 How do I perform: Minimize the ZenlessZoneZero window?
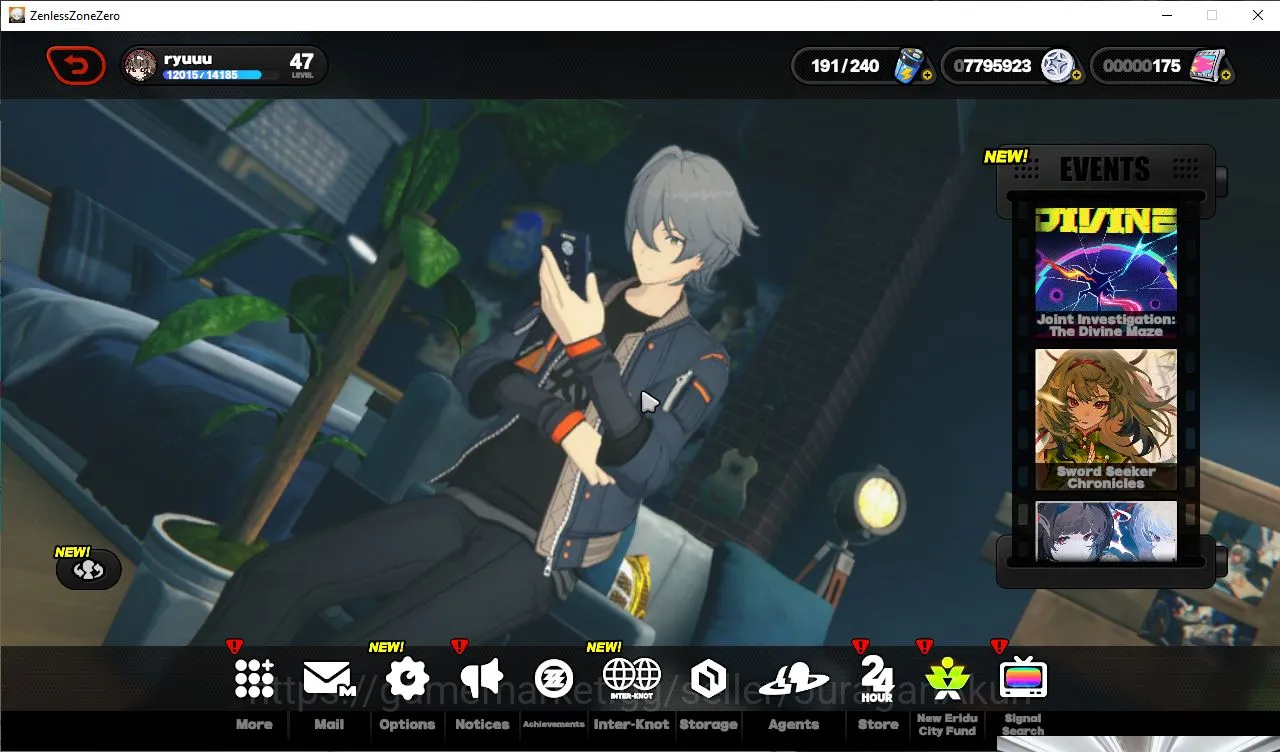(1166, 15)
